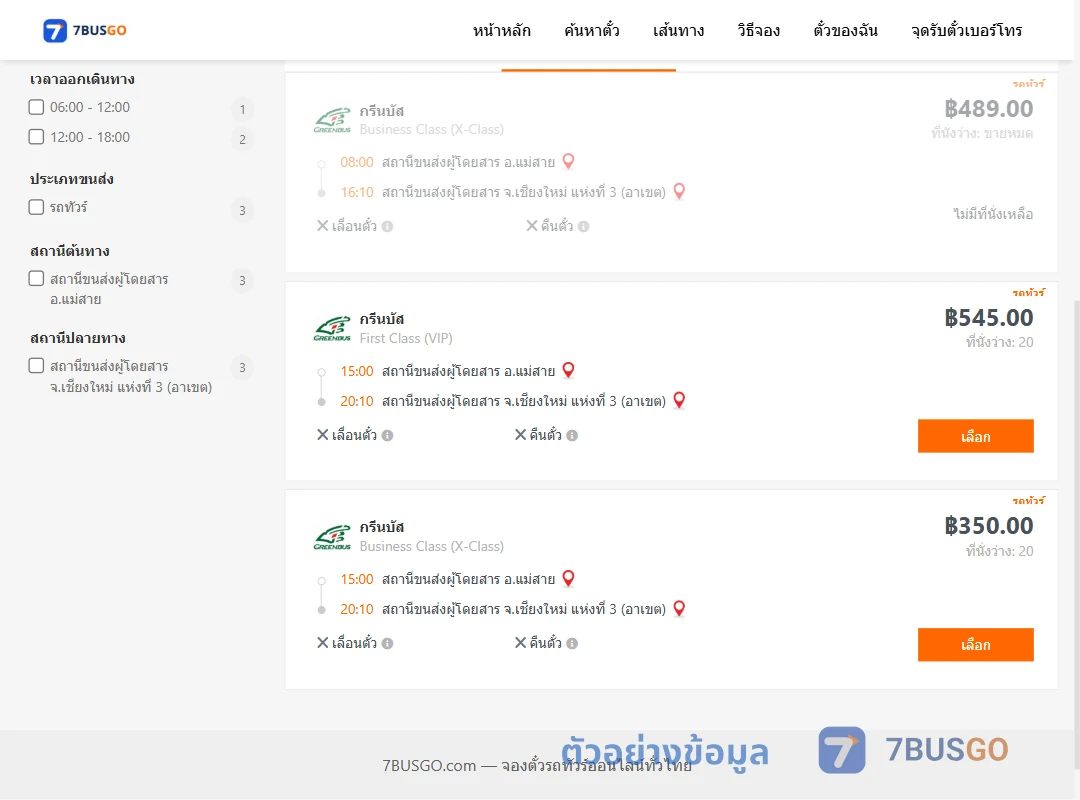Open map pin for 08:00 แม่สาย departure

pyautogui.click(x=568, y=161)
